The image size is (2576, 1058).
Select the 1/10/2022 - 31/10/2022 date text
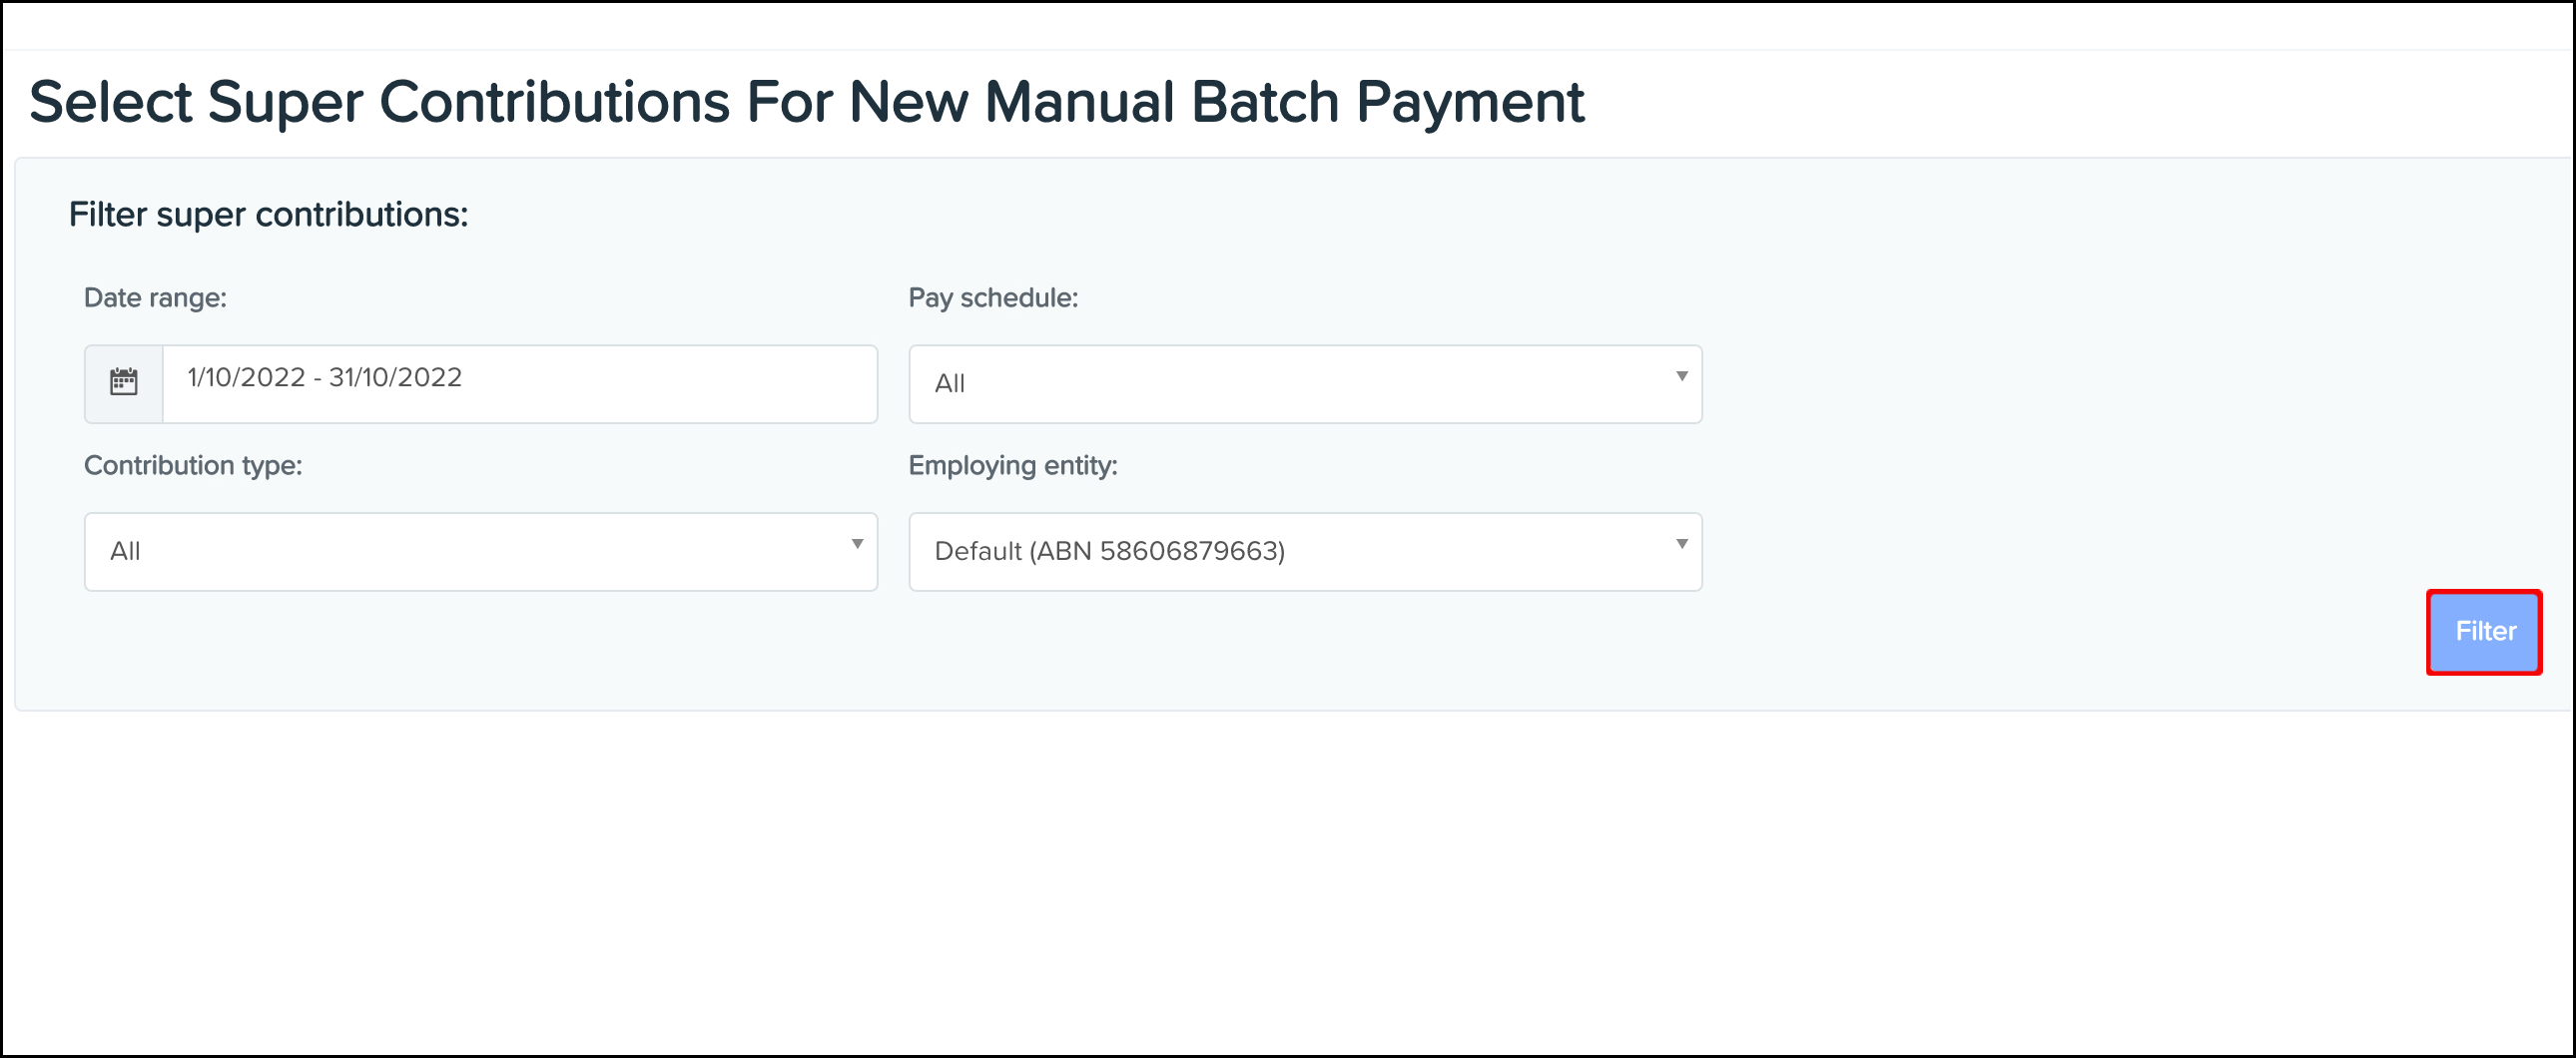click(x=324, y=377)
